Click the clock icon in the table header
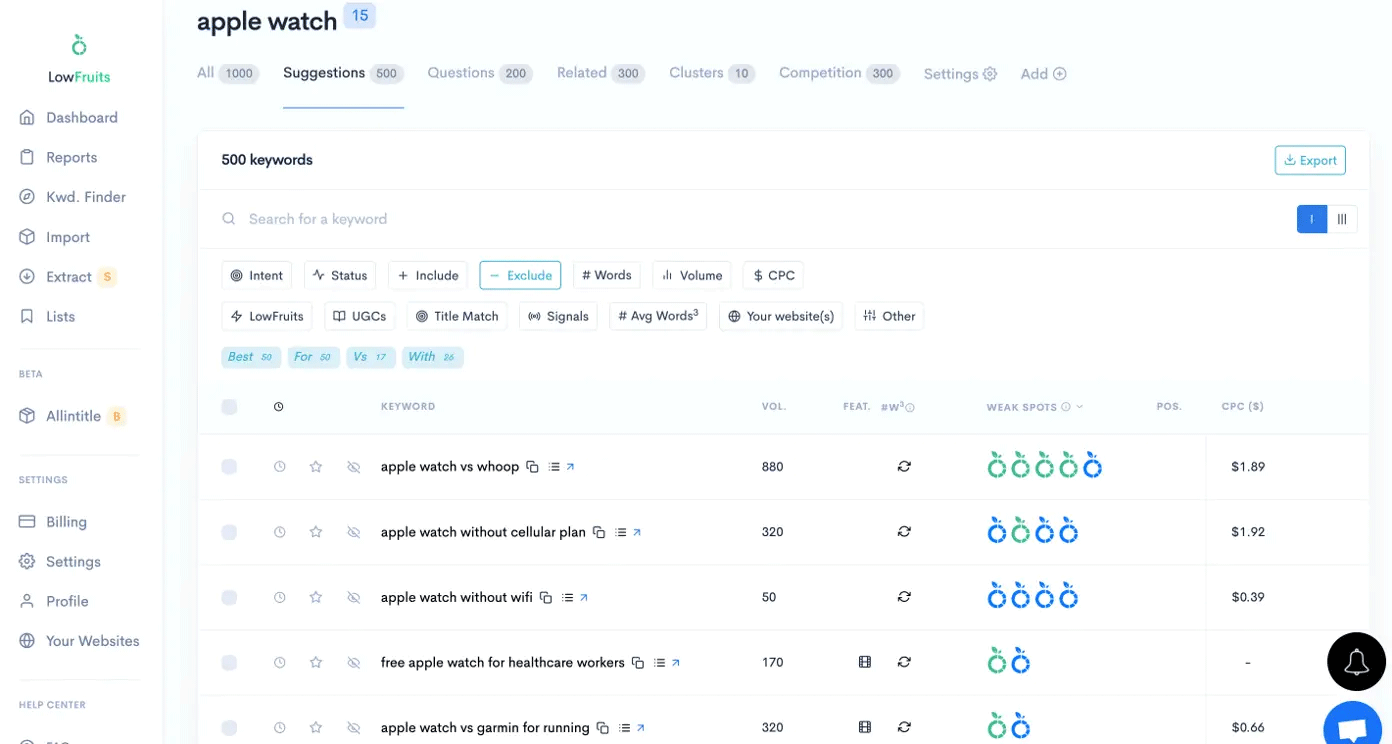The image size is (1392, 744). pos(278,407)
